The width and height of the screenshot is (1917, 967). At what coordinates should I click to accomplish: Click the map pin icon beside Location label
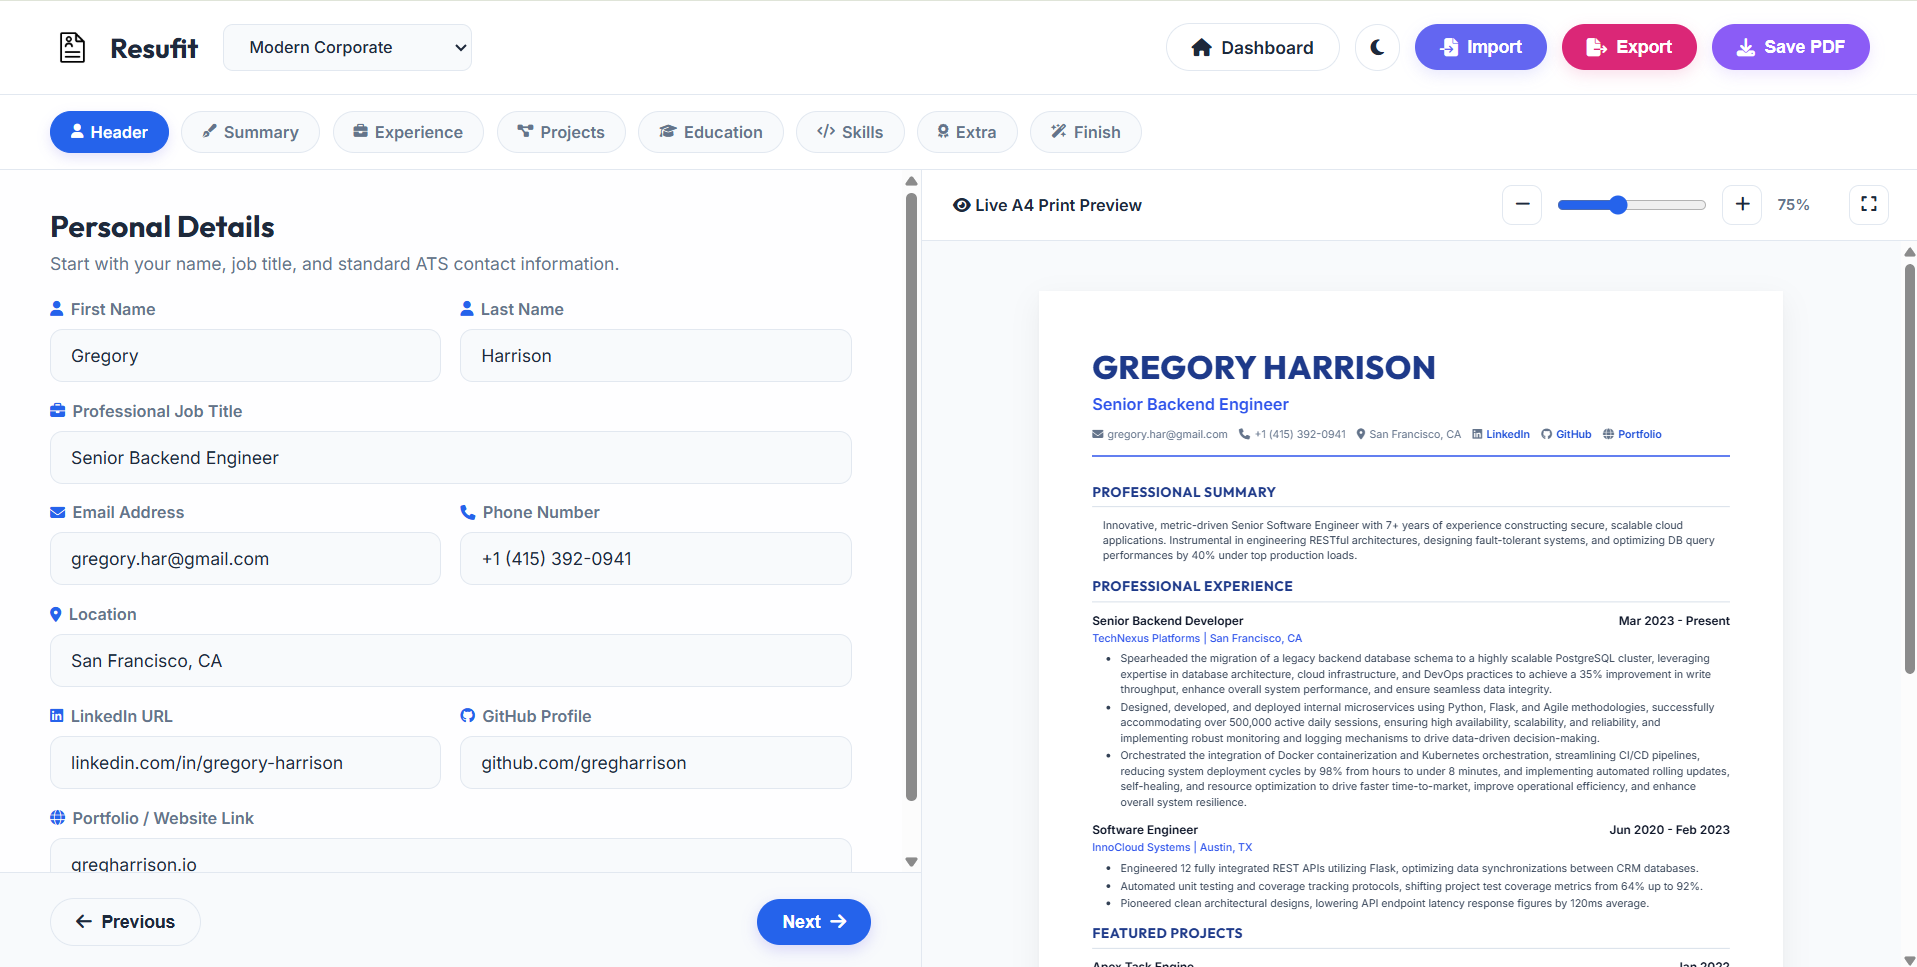tap(56, 614)
